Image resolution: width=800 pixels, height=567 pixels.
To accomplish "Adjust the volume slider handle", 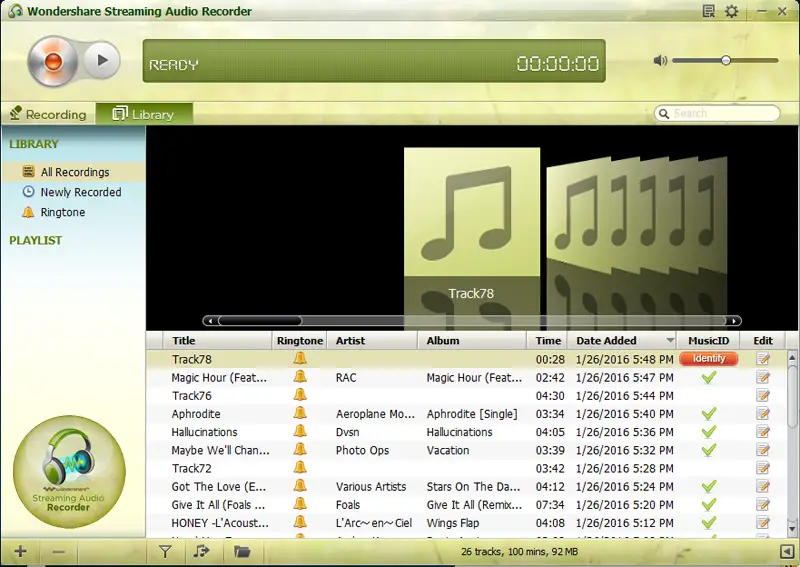I will coord(726,60).
